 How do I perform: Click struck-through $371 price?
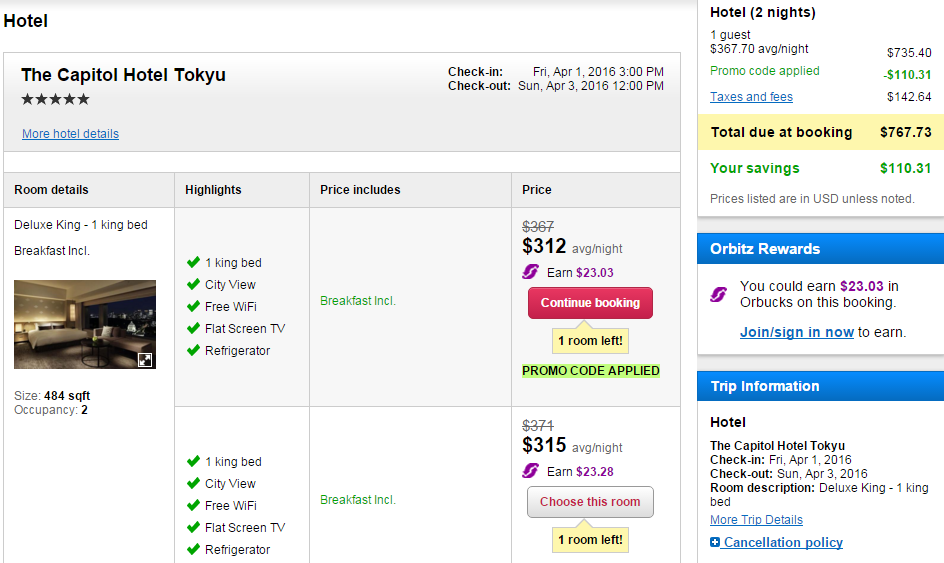click(x=538, y=426)
